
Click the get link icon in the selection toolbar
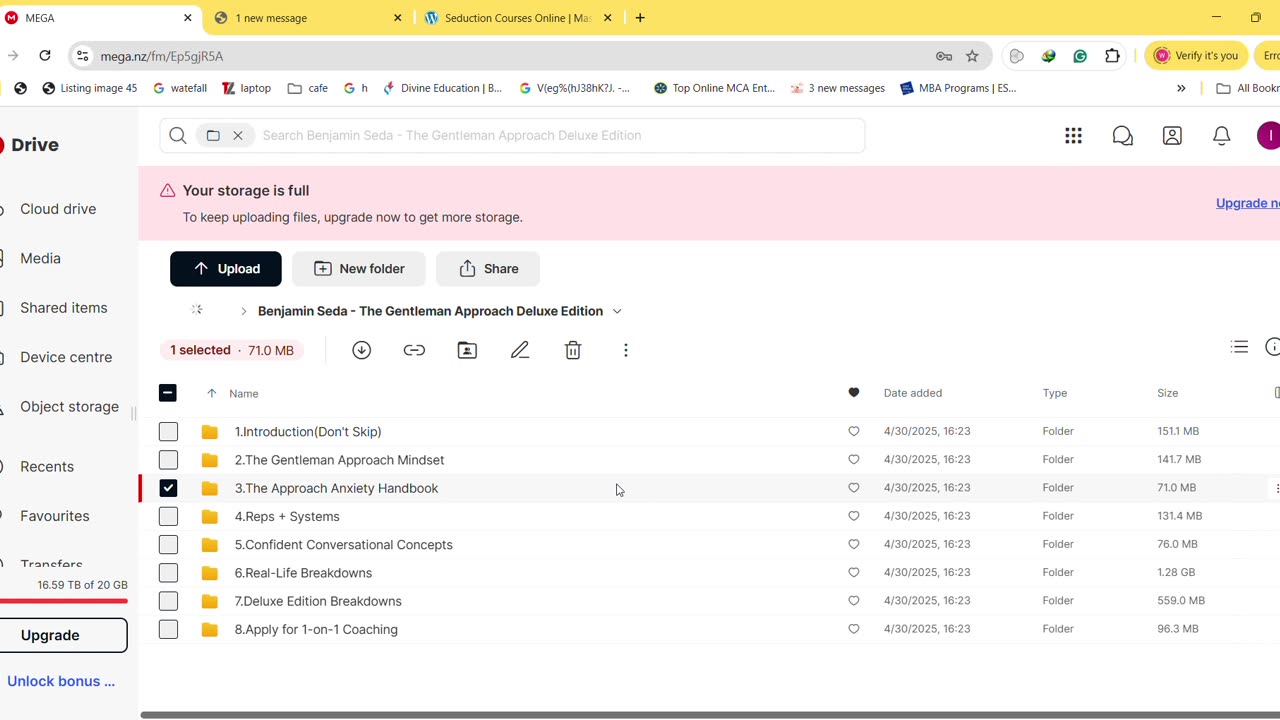click(x=414, y=350)
